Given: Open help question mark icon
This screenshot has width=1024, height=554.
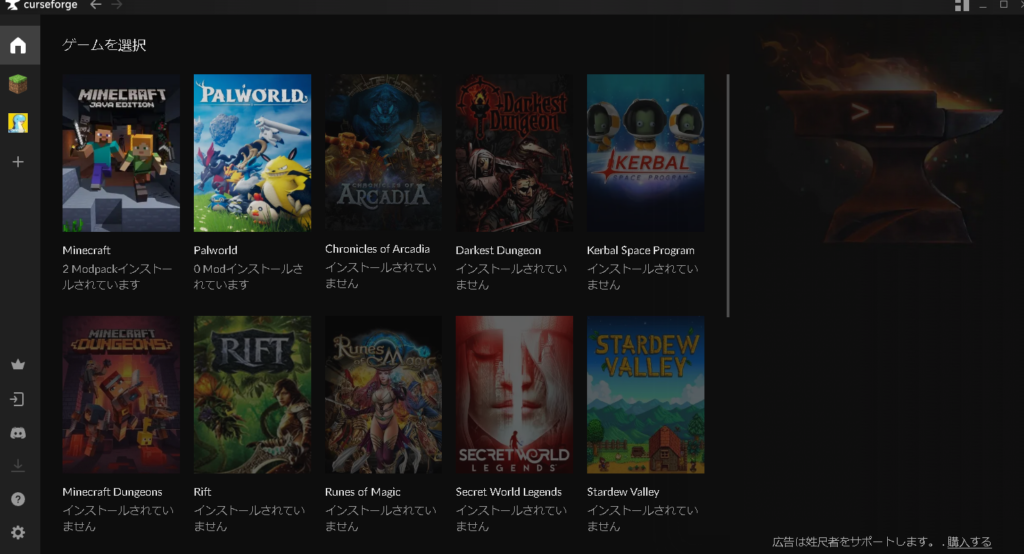Looking at the screenshot, I should point(18,499).
